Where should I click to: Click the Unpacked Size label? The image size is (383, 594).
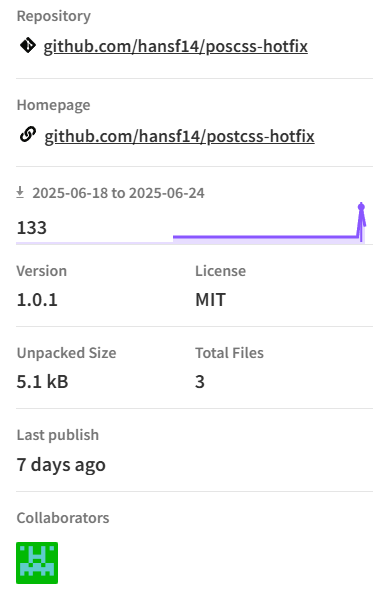tap(66, 353)
